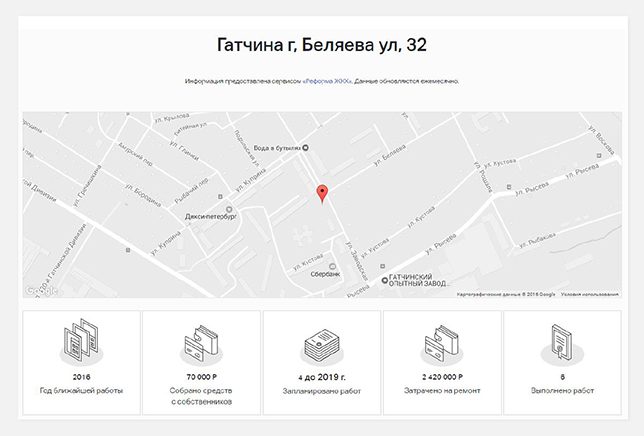644x436 pixels.
Task: Click the Вода в бутылях marker
Action: [x=307, y=148]
